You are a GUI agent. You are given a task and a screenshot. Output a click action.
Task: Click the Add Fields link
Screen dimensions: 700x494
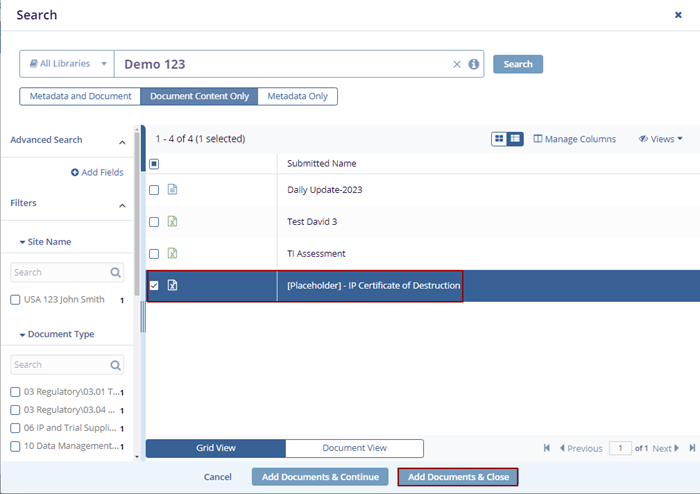pos(97,172)
